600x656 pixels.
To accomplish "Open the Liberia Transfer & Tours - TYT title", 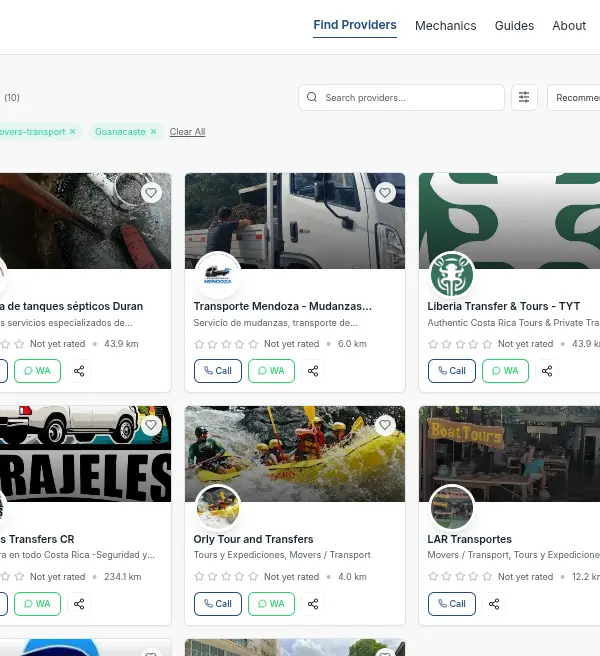I will click(x=504, y=306).
